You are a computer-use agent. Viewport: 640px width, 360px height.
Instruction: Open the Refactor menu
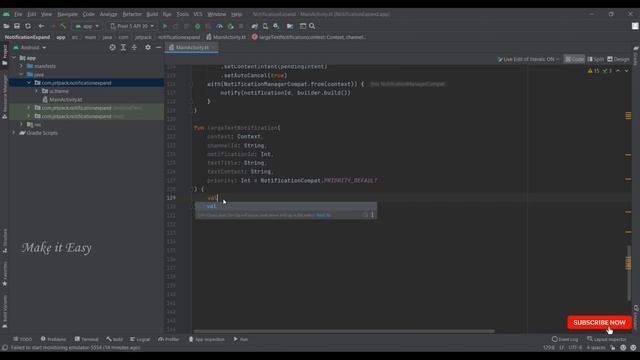(132, 14)
